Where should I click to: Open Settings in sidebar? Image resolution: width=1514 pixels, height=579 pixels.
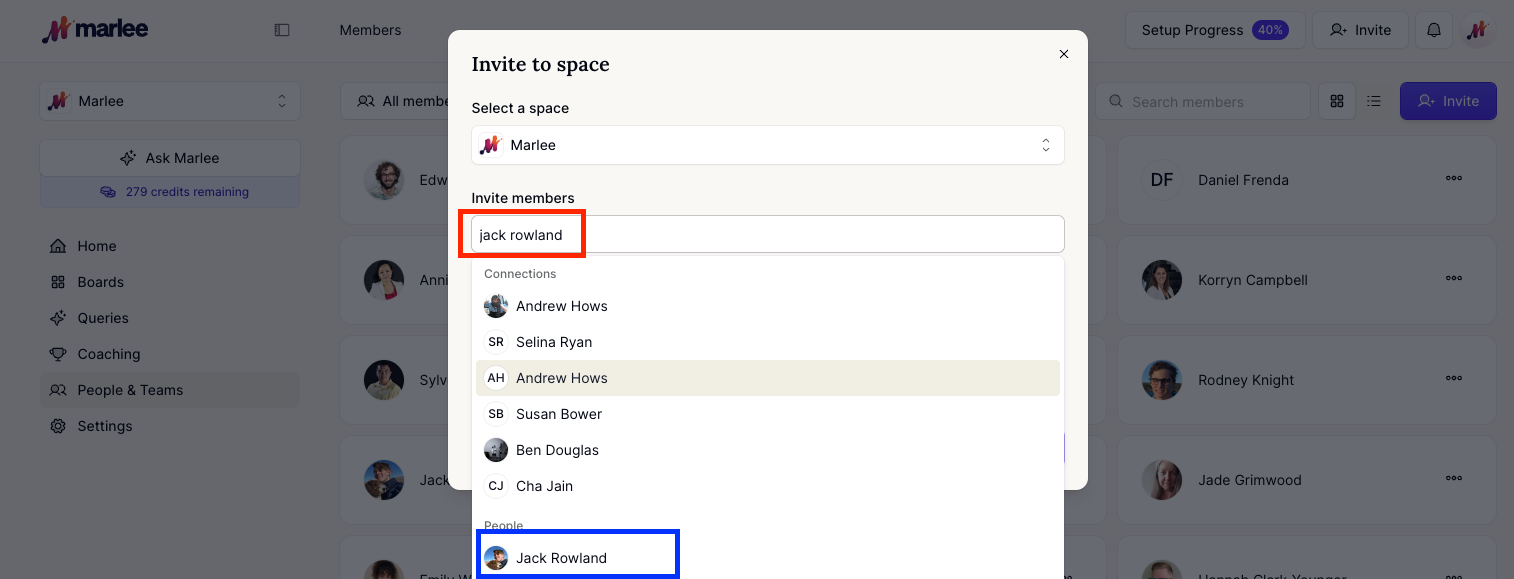pyautogui.click(x=170, y=426)
